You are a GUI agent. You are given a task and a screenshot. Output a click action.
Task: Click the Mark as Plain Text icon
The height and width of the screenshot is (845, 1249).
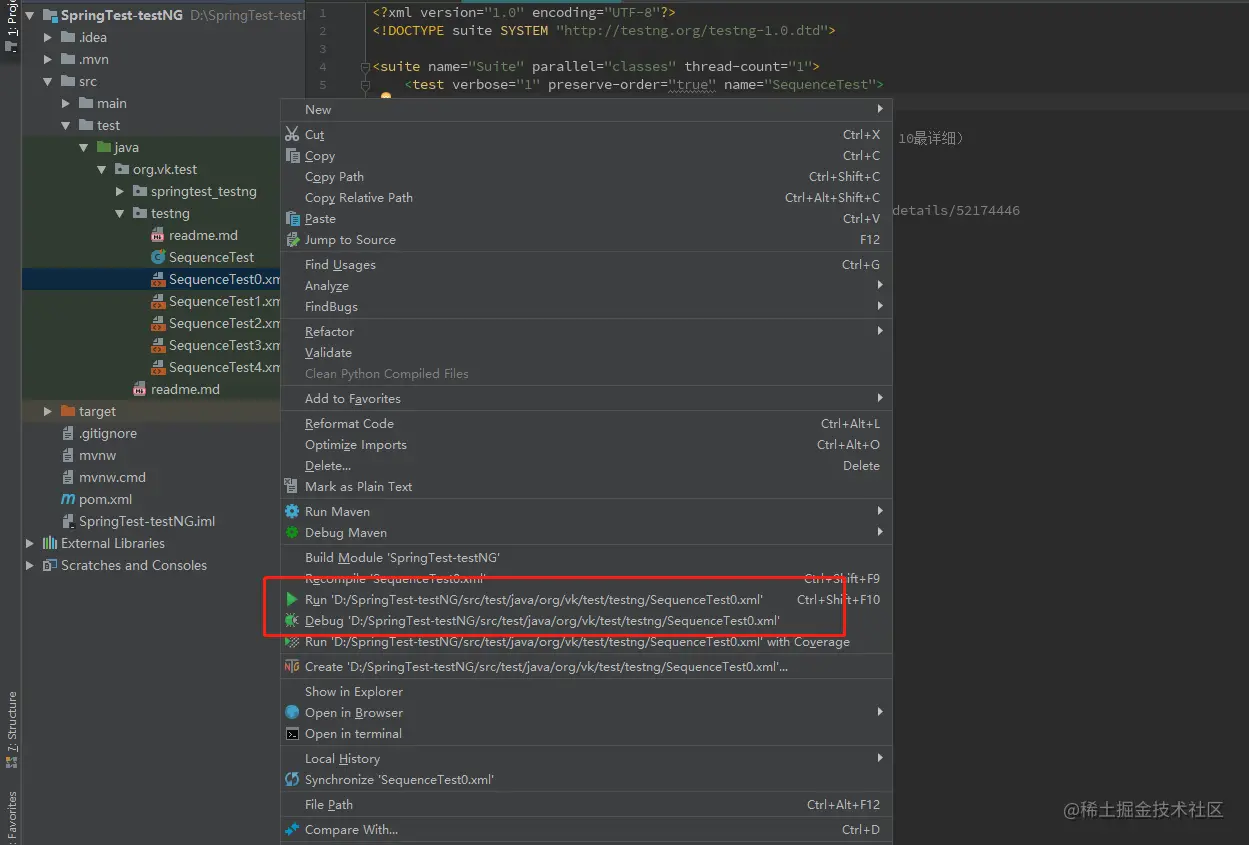(x=292, y=486)
